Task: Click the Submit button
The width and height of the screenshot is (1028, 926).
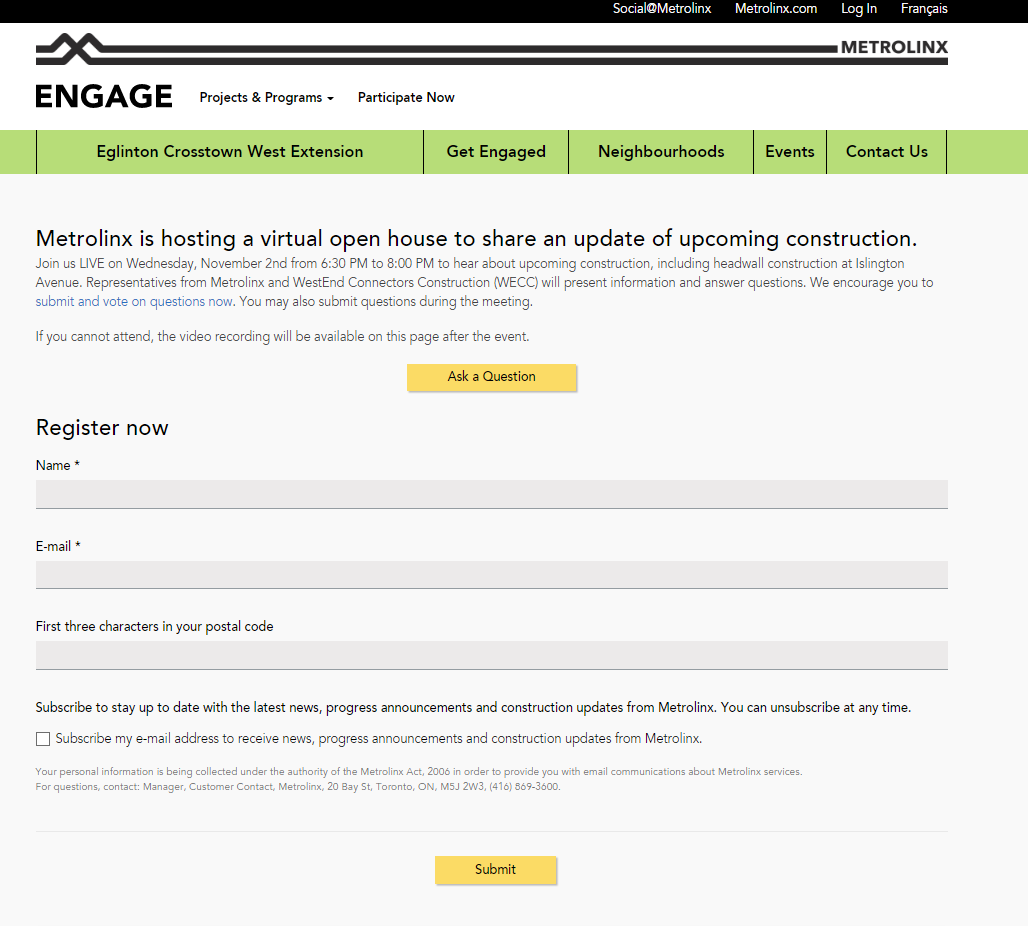Action: [496, 870]
